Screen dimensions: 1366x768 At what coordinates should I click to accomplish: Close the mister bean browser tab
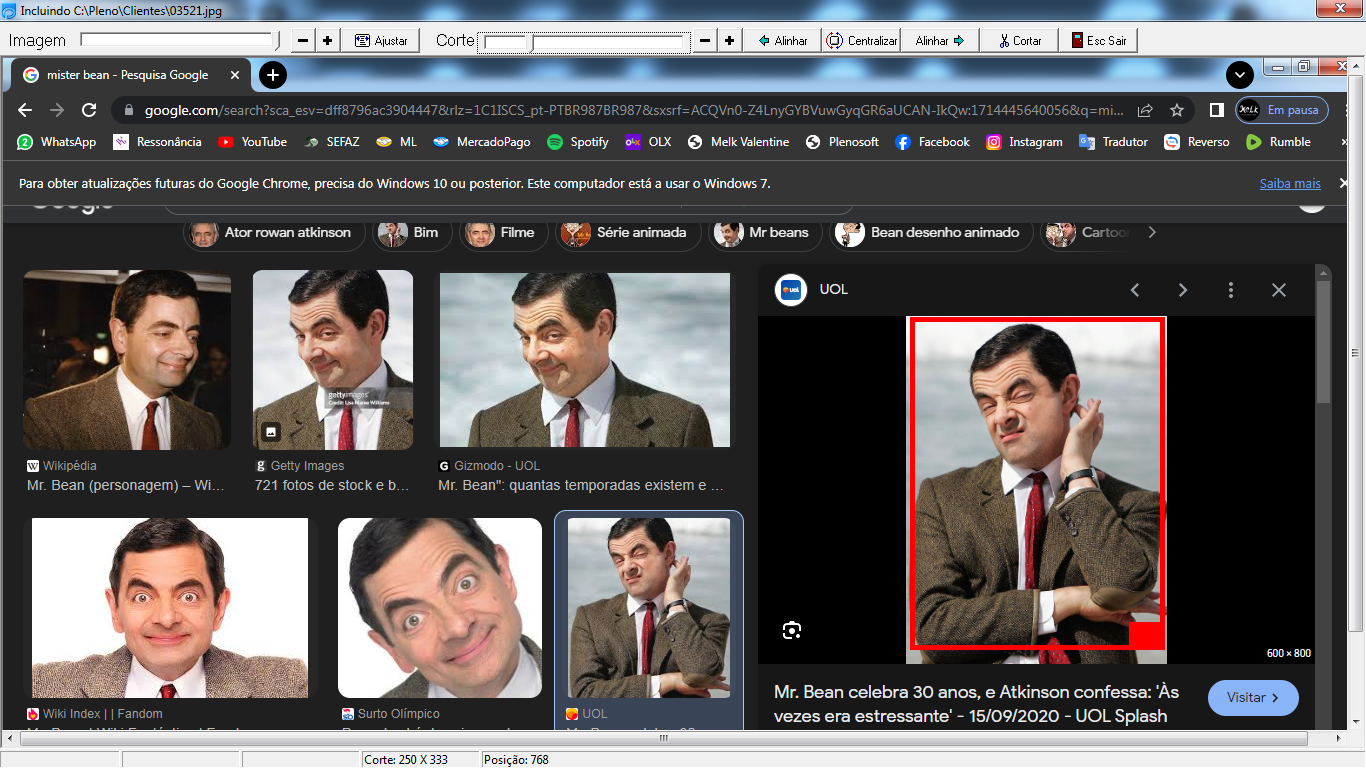pyautogui.click(x=236, y=75)
